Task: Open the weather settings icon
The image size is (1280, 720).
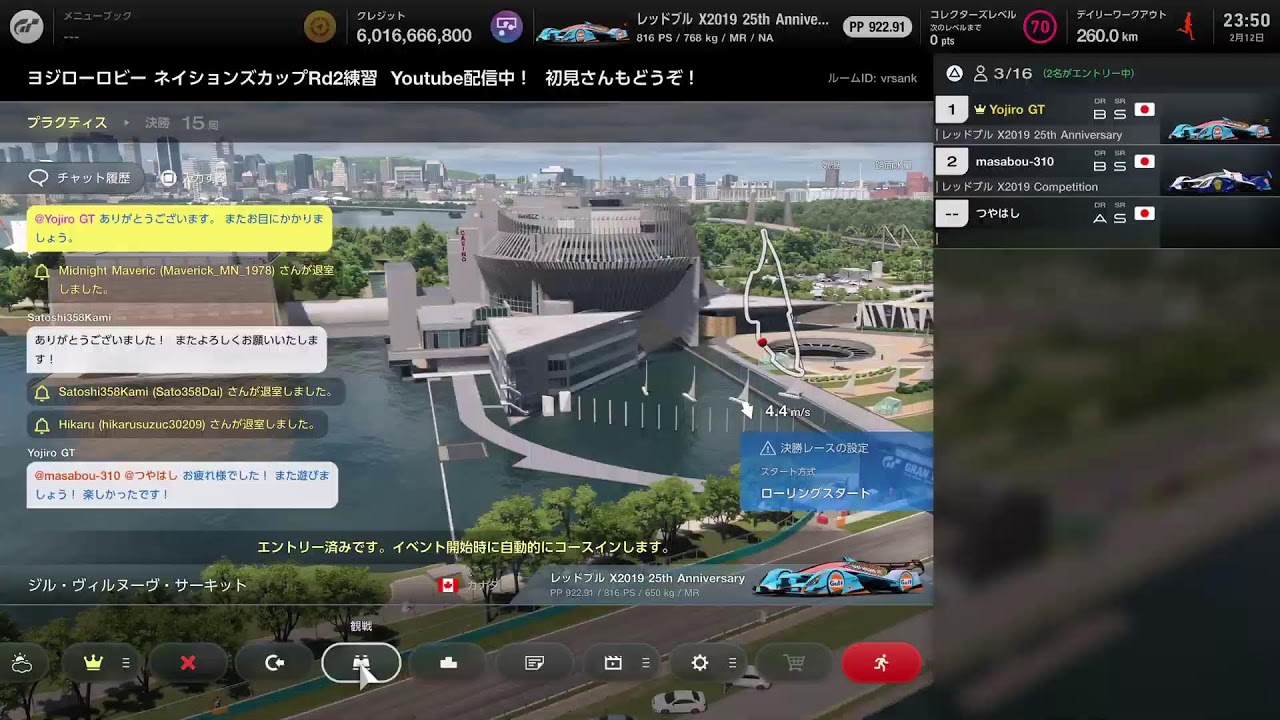Action: [21, 663]
